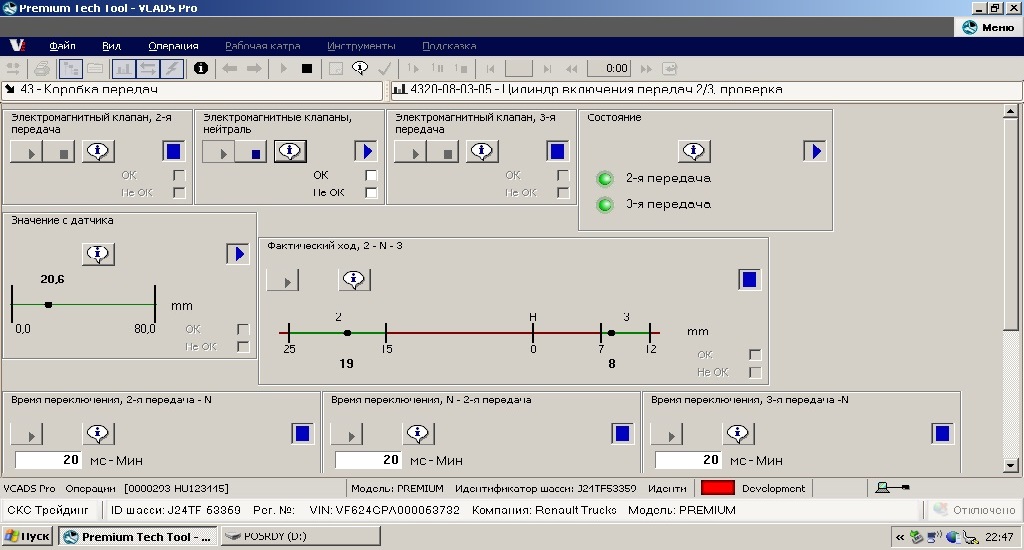Click the back arrow in toolbar
This screenshot has width=1024, height=550.
tap(229, 69)
